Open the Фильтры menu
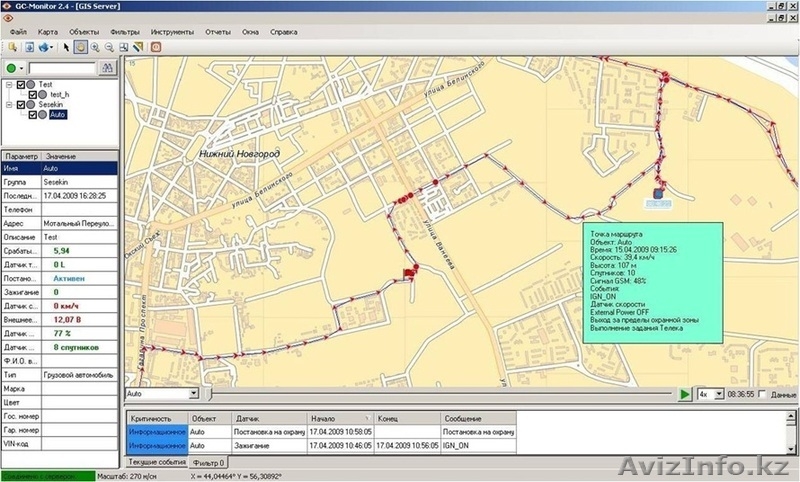 pyautogui.click(x=124, y=32)
